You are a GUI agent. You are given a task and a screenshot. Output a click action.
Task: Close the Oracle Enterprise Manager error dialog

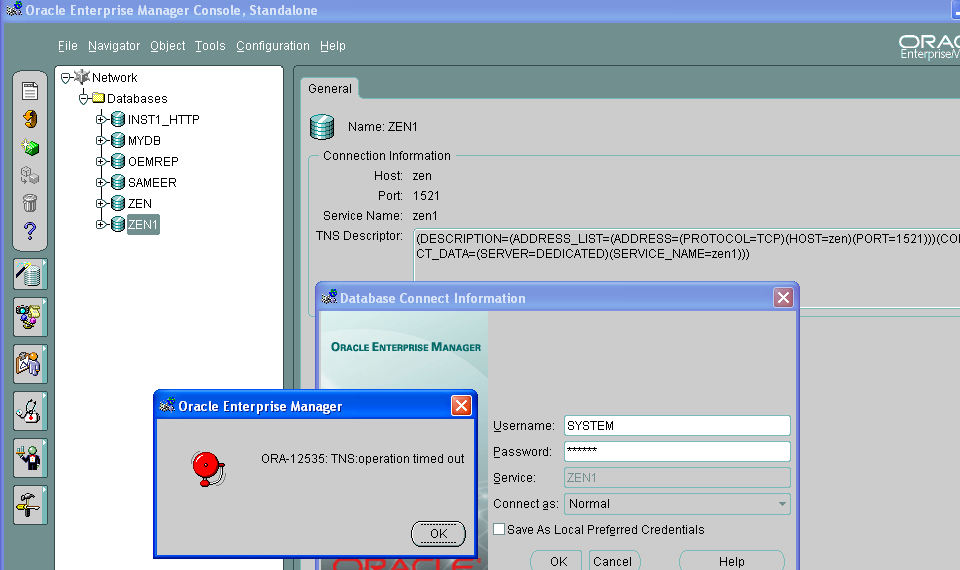461,405
